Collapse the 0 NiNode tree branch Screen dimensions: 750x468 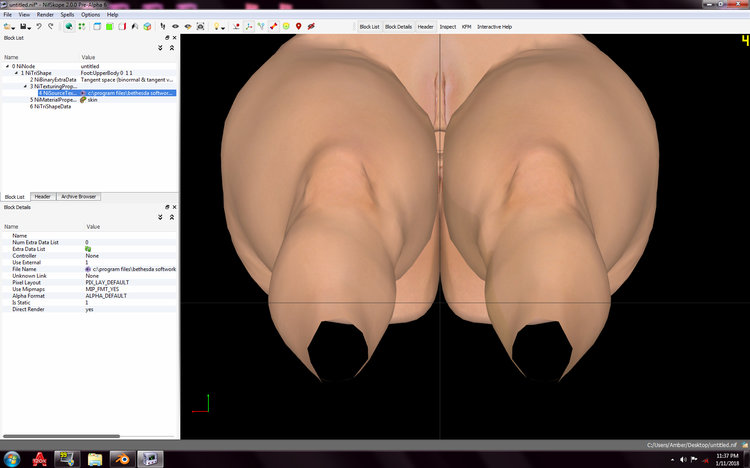click(x=7, y=66)
